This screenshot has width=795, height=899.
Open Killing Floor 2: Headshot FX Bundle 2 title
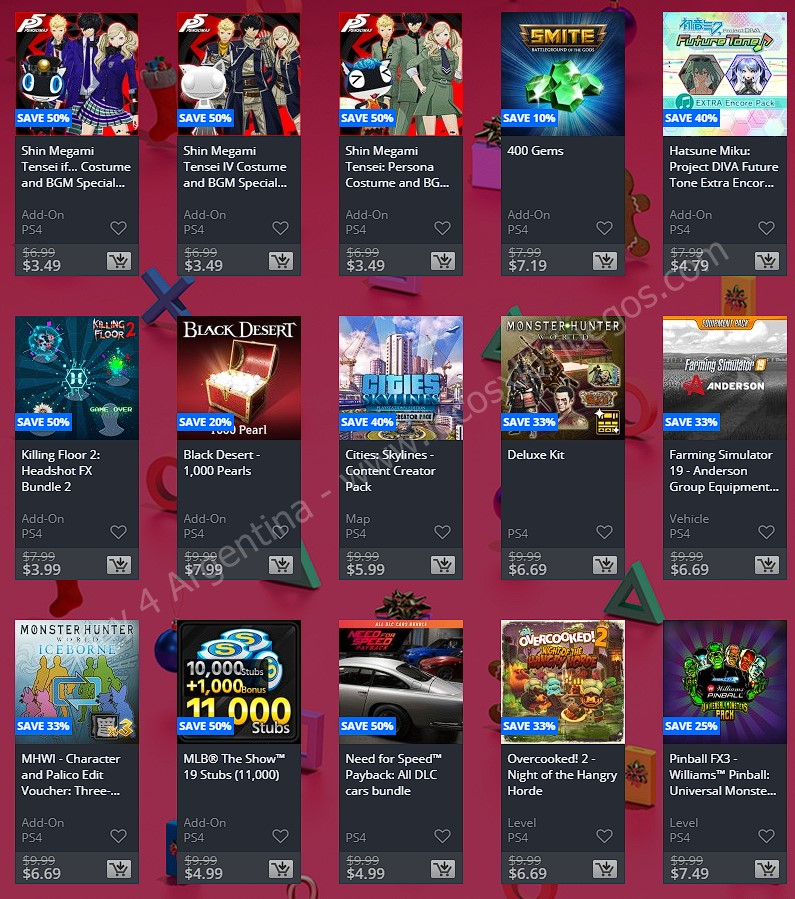pyautogui.click(x=61, y=471)
